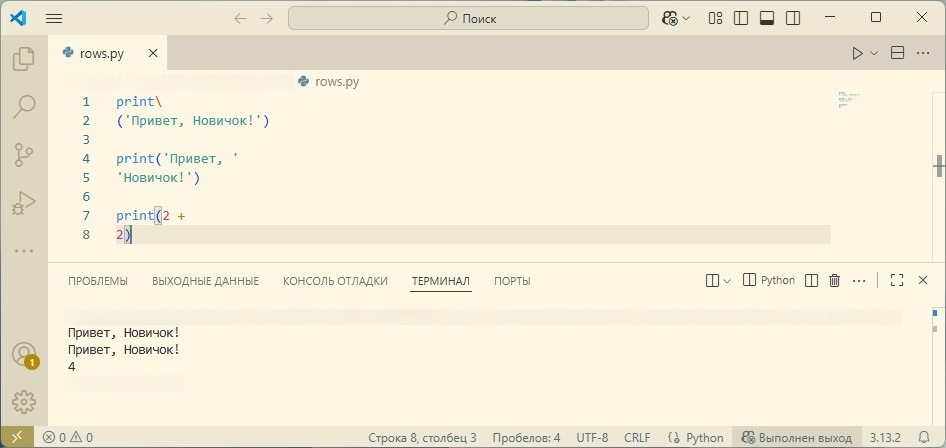Click the editor vertical scrollbar marker
946x448 pixels.
click(939, 165)
